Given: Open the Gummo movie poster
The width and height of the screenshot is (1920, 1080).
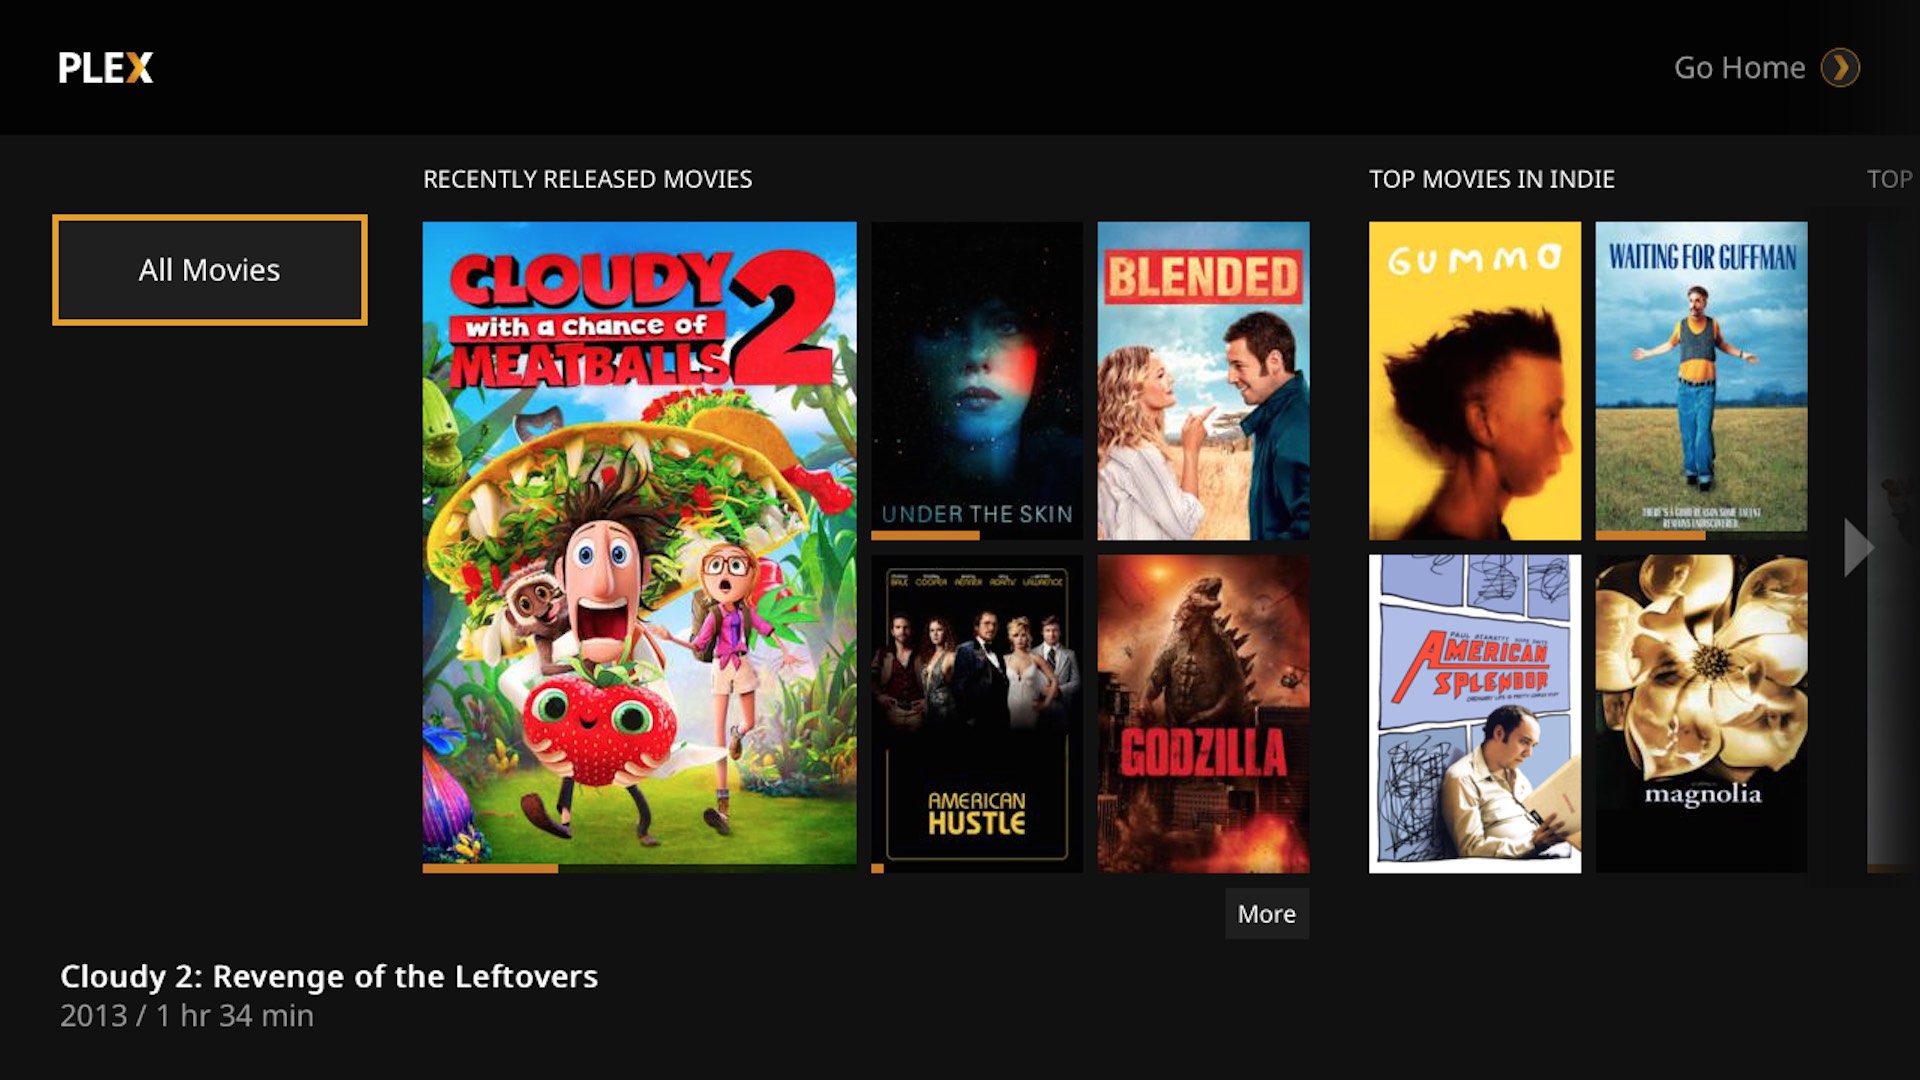Looking at the screenshot, I should click(1475, 381).
